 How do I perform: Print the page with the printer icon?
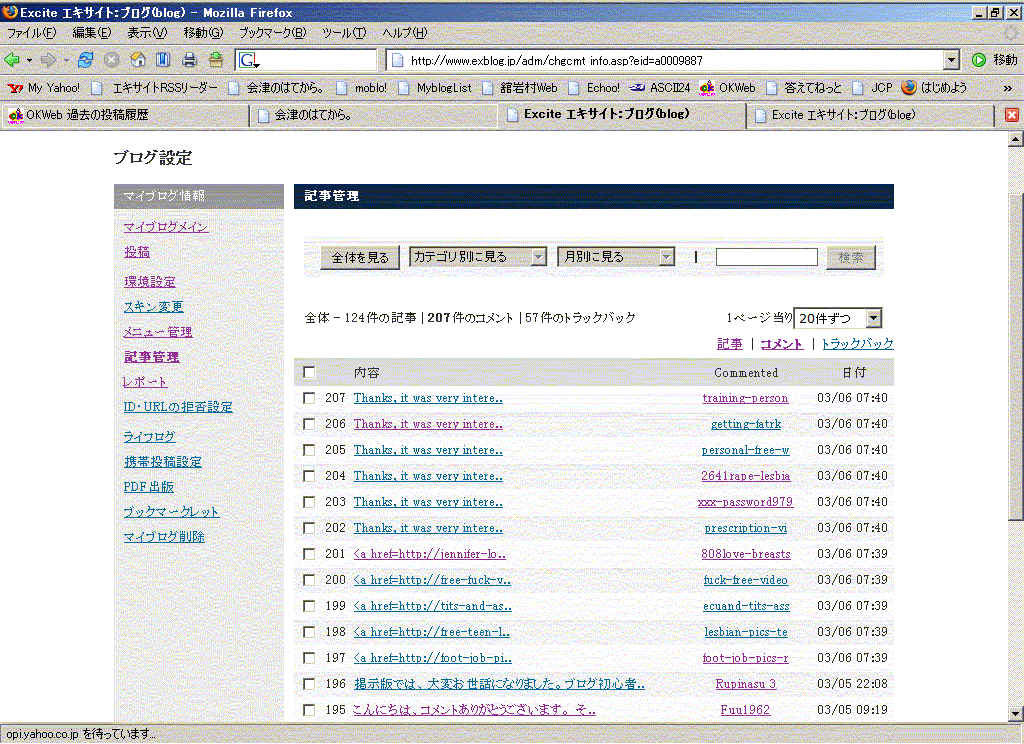189,60
